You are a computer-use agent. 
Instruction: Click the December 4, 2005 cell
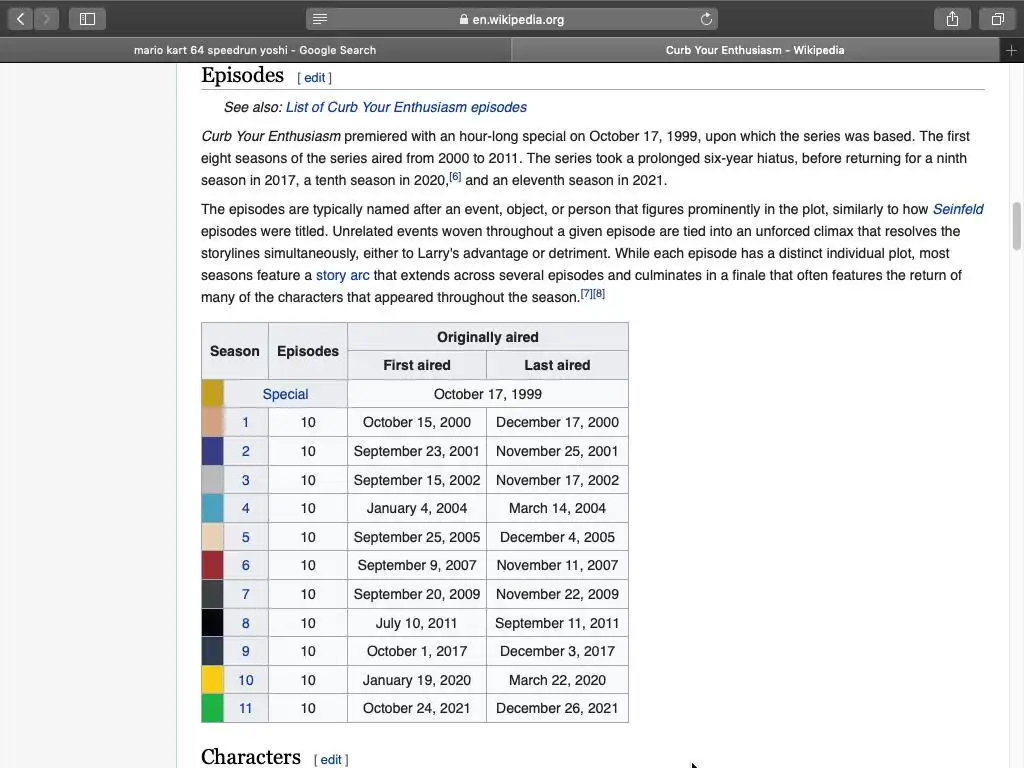(557, 537)
